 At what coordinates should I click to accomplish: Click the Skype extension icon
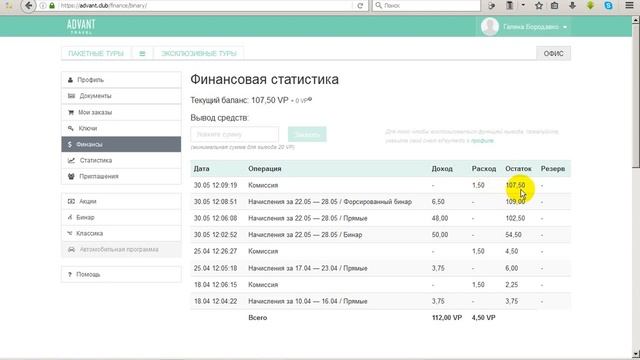coord(608,6)
